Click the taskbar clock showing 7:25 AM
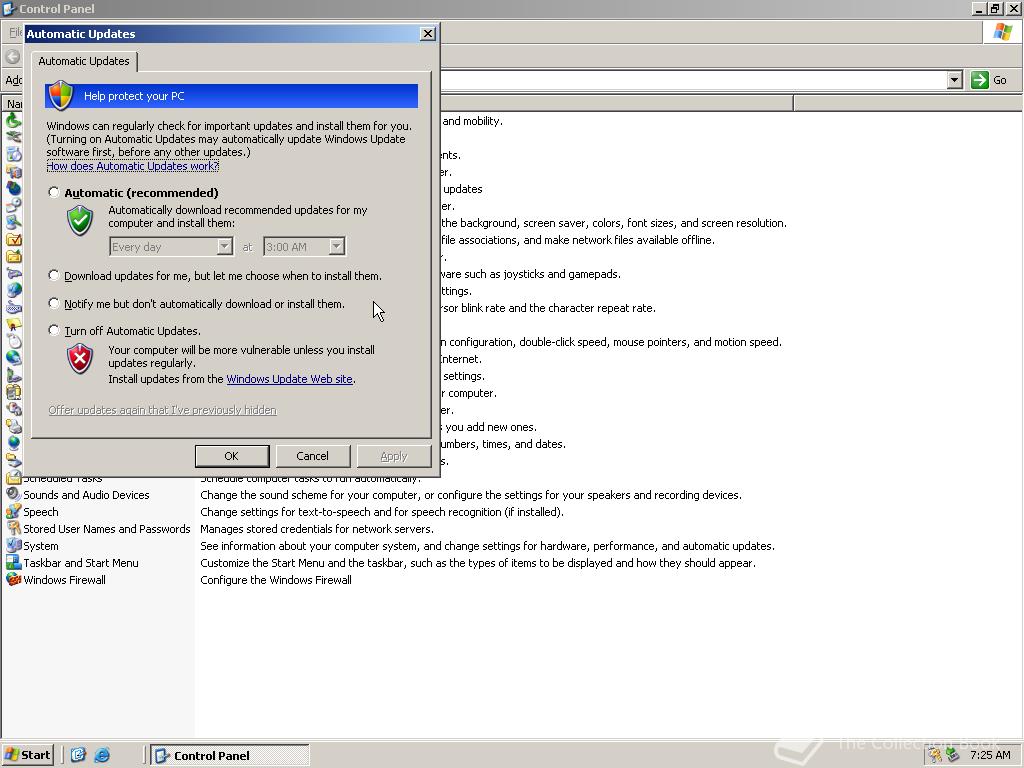The image size is (1024, 768). [x=990, y=755]
